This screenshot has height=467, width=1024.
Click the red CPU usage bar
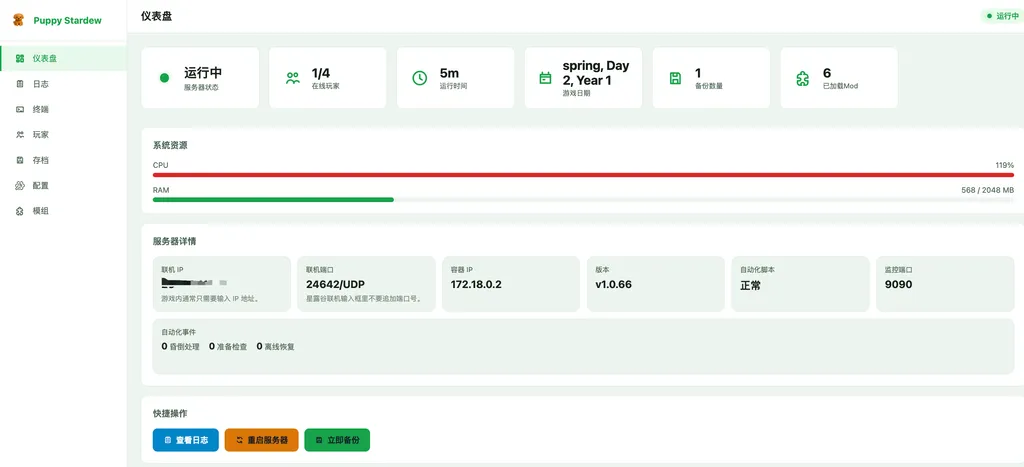point(583,175)
